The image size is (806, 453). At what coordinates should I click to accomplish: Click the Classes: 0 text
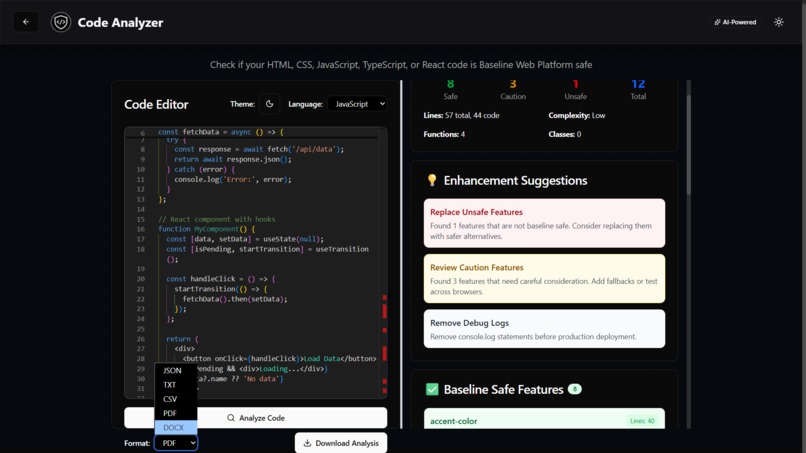coord(564,134)
